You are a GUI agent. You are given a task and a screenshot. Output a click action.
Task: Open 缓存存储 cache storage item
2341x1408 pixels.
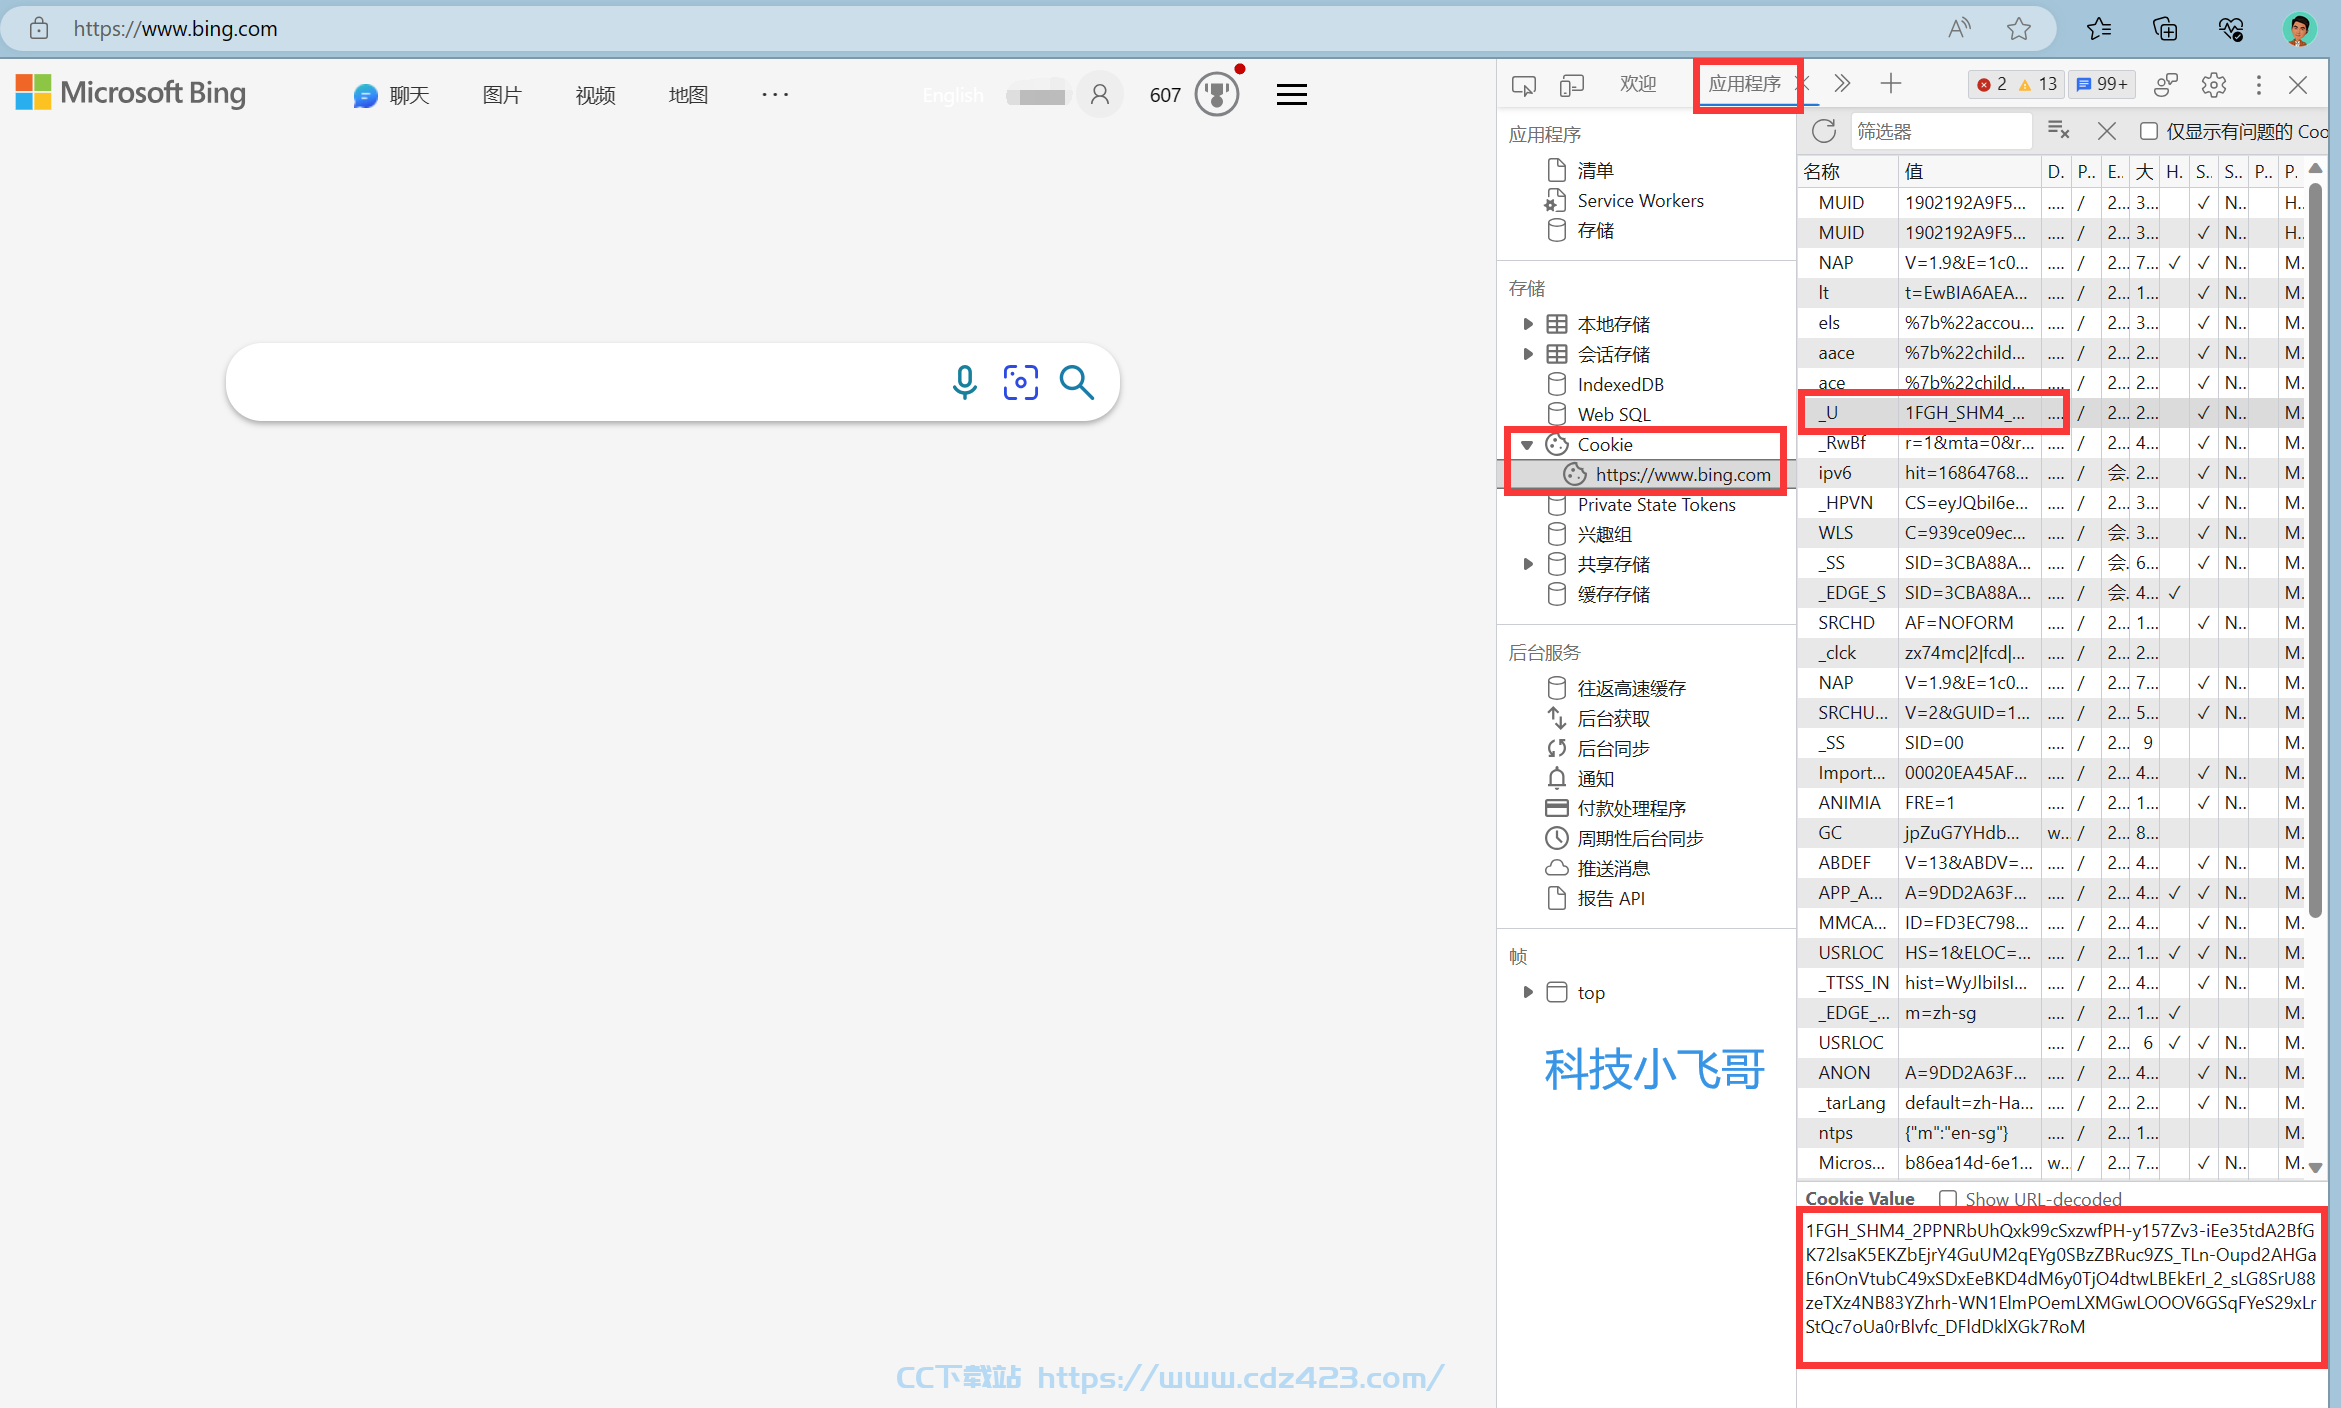(1613, 594)
